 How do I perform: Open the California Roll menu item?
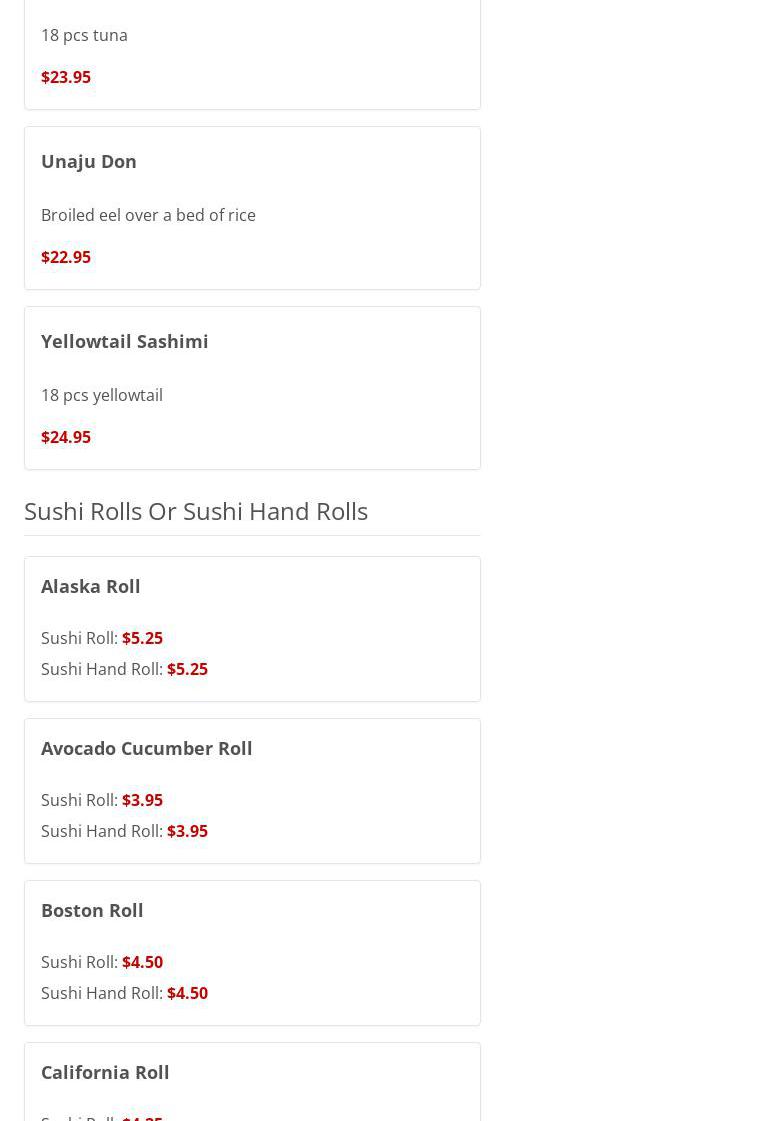[x=105, y=1072]
